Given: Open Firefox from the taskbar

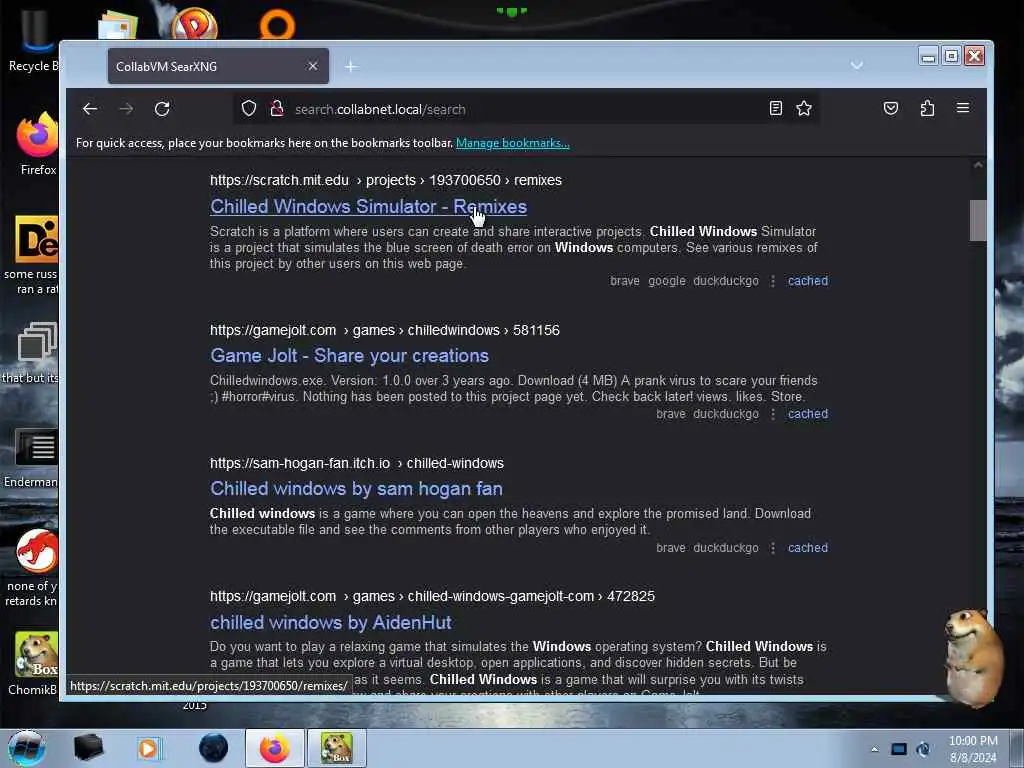Looking at the screenshot, I should (275, 748).
